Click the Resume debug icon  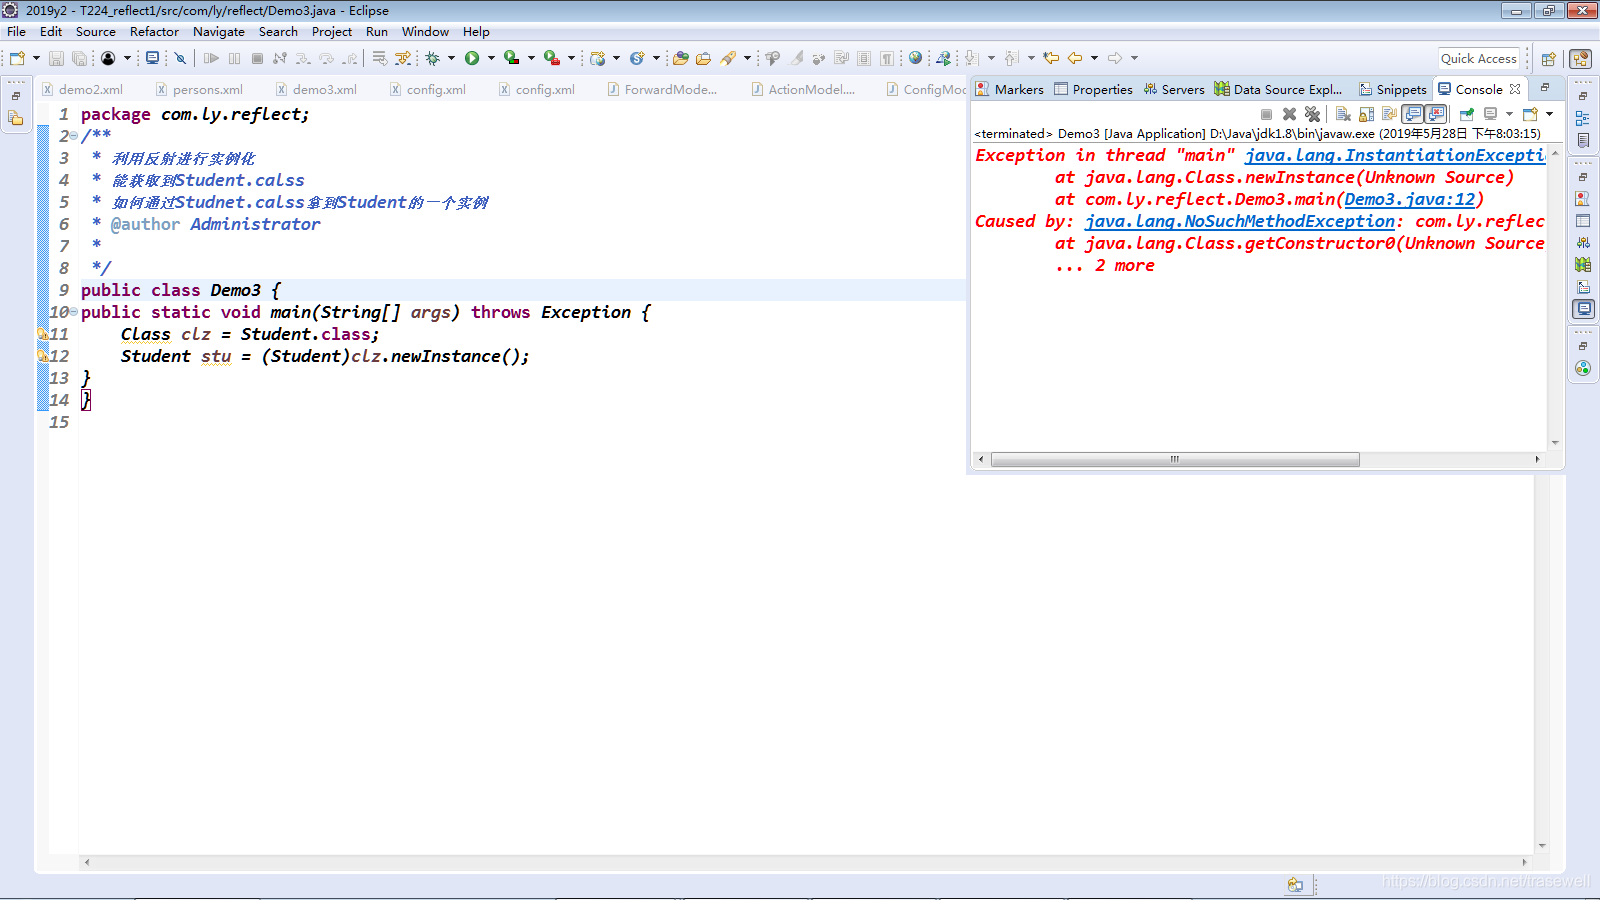pos(211,58)
